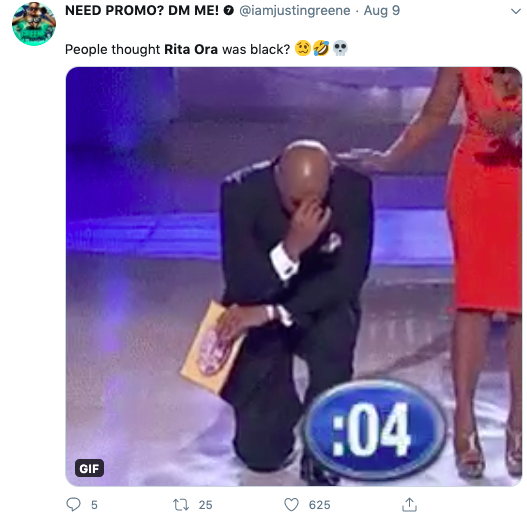Visit the @iamjustingreene handle link

point(295,11)
